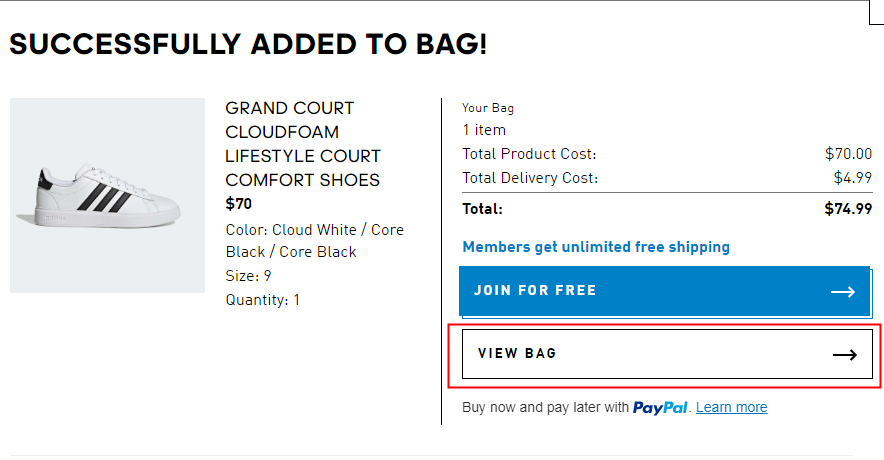This screenshot has height=460, width=884.
Task: Click the Size: 9 text
Action: [248, 276]
